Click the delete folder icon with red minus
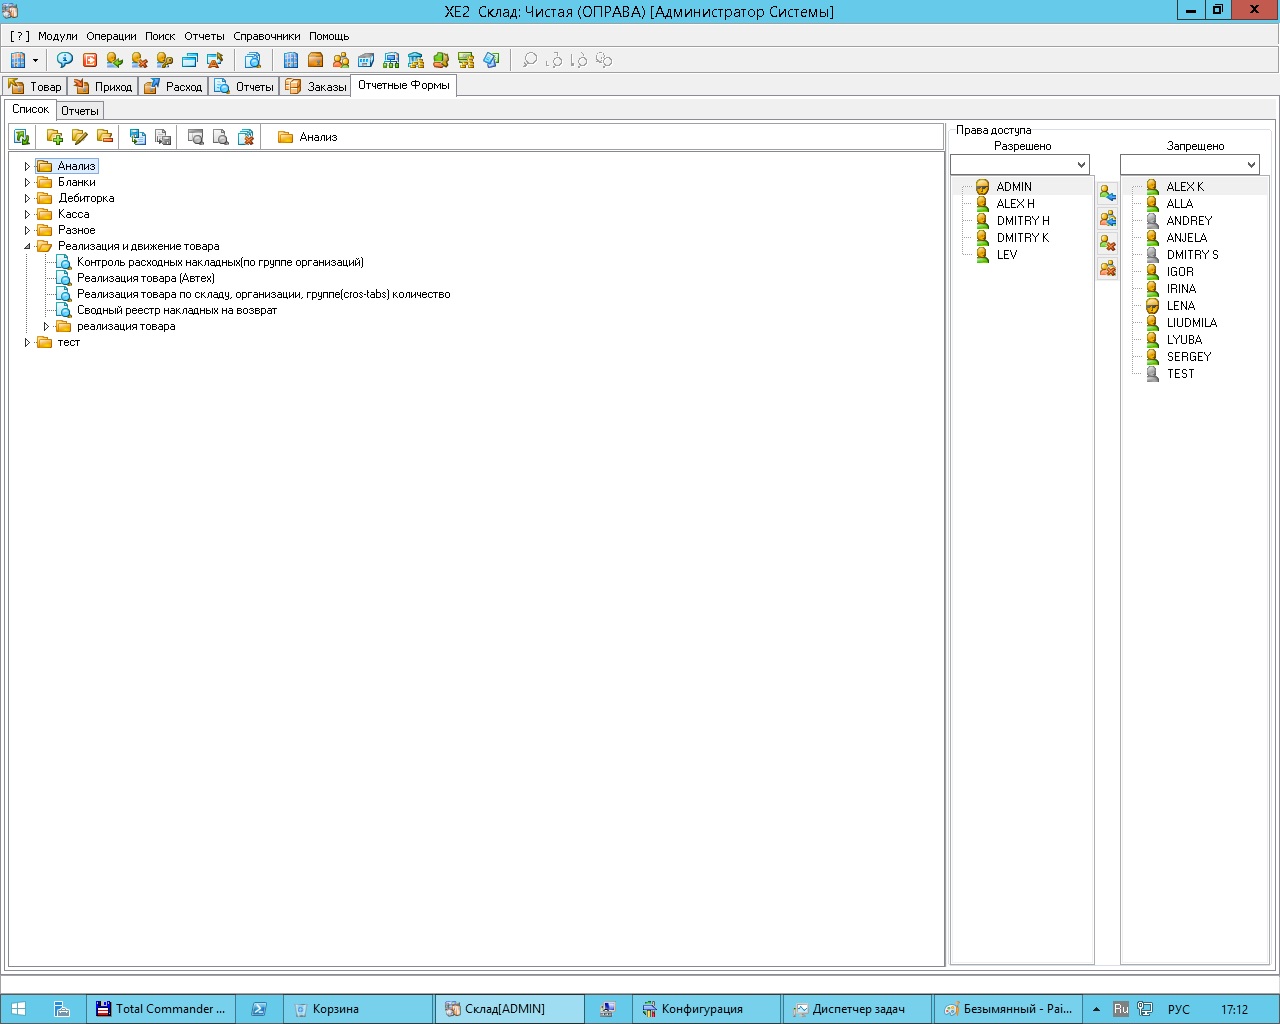The width and height of the screenshot is (1280, 1024). [x=105, y=137]
